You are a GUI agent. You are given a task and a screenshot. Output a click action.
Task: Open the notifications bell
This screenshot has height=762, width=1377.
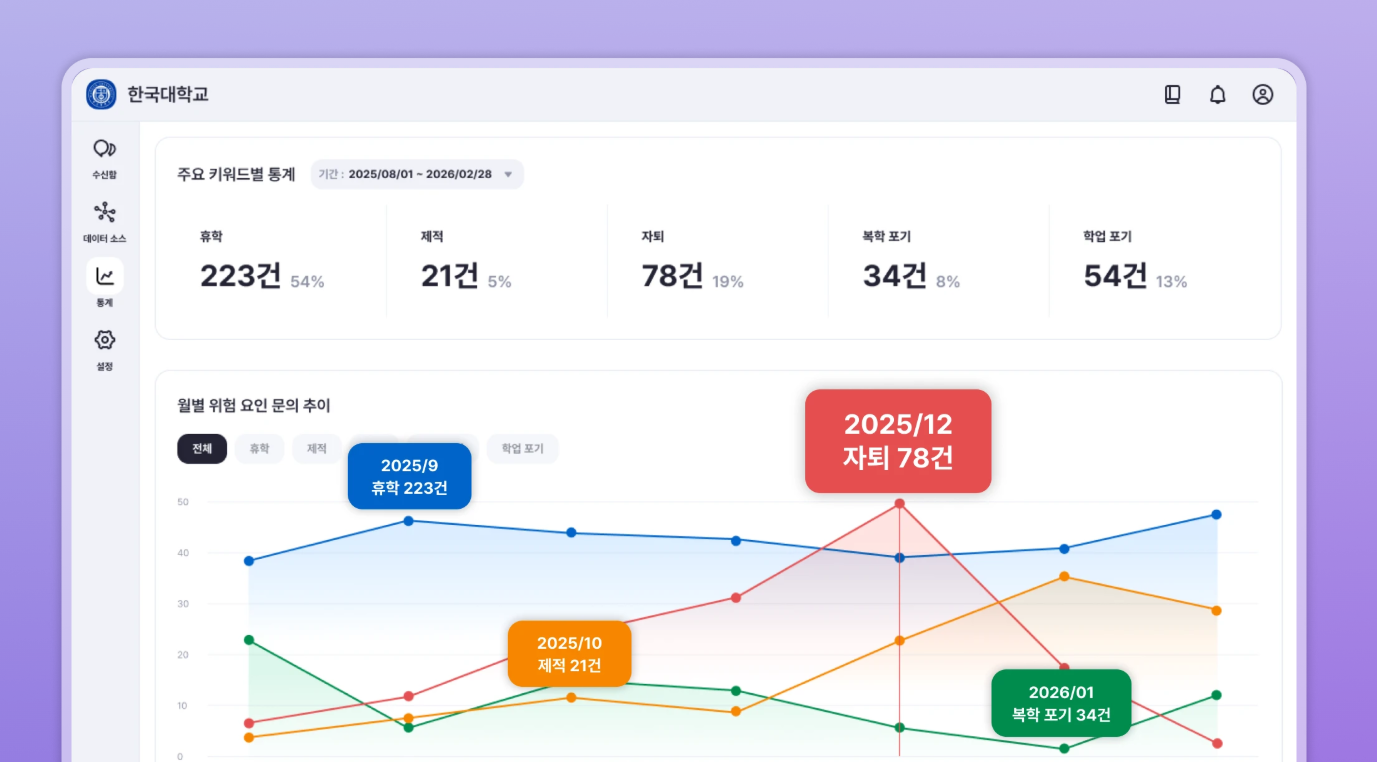click(x=1218, y=95)
